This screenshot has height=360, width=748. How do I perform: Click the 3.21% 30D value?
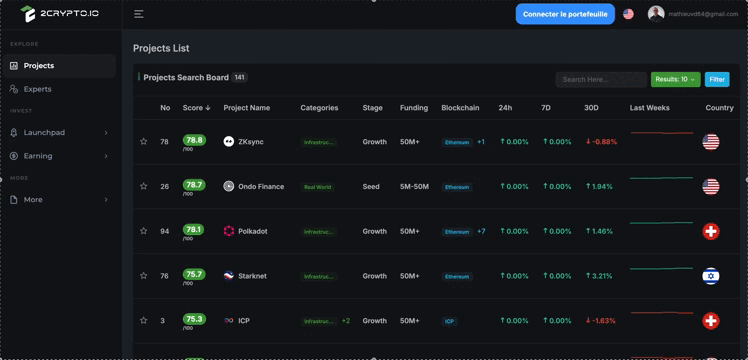[x=599, y=276]
